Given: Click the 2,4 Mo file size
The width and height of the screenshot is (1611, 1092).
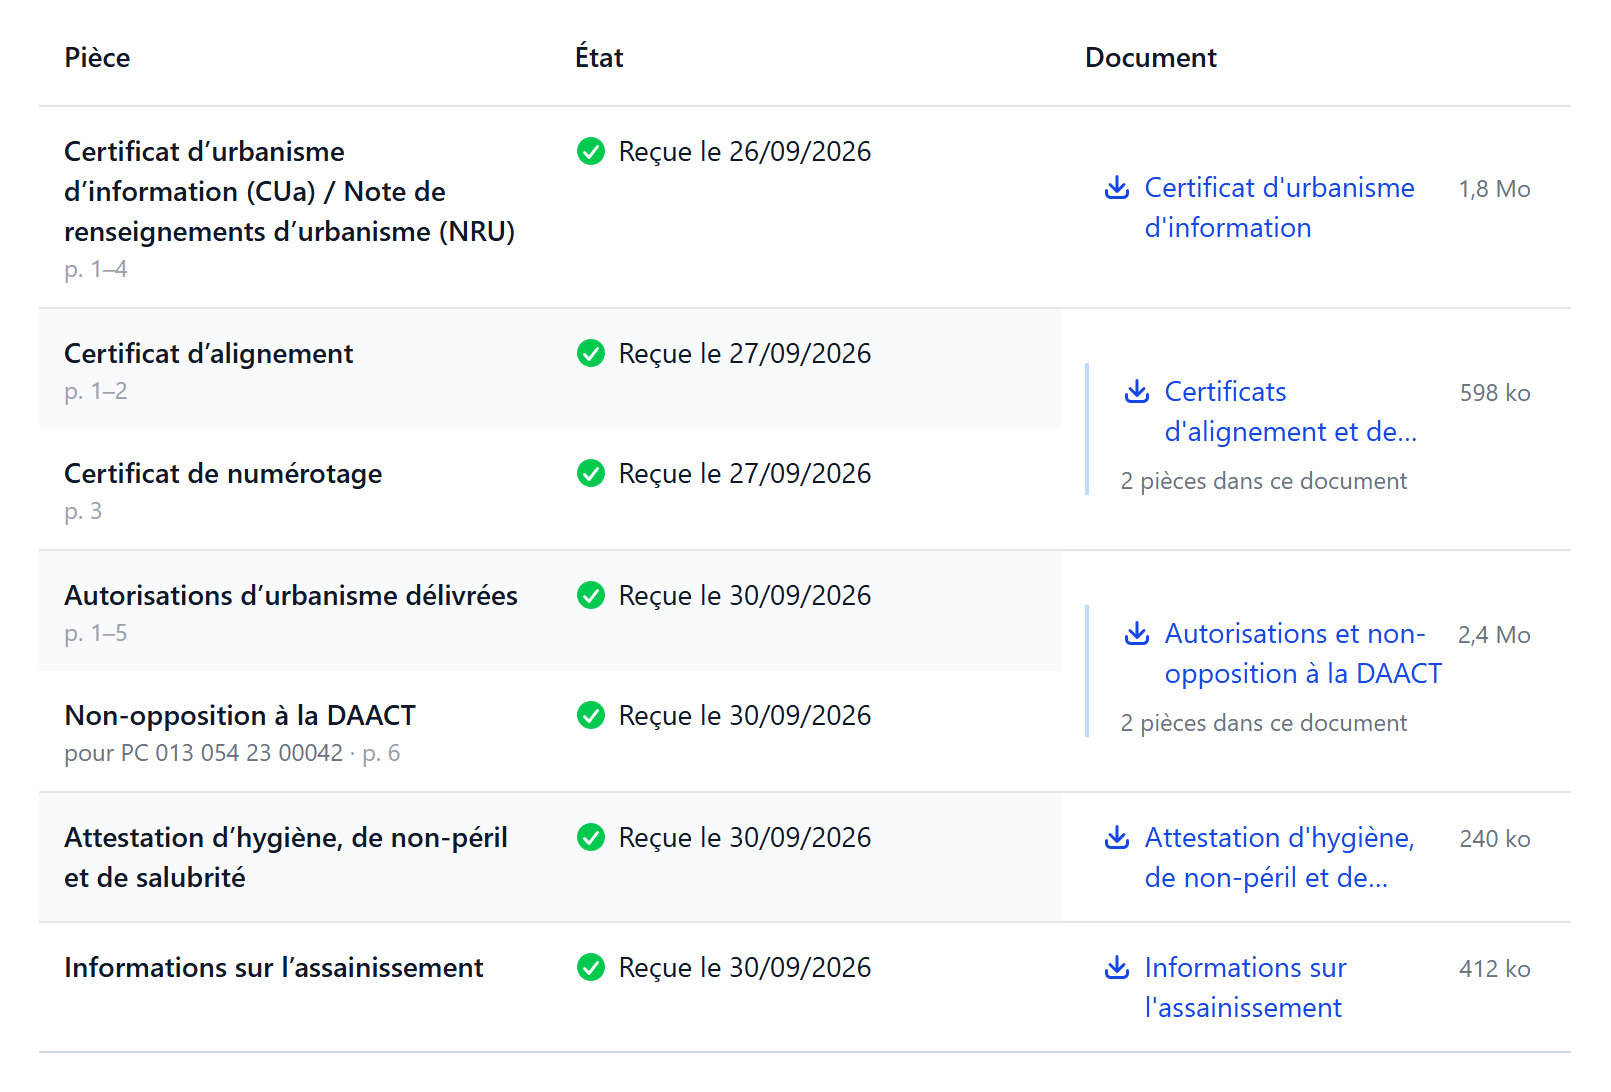Looking at the screenshot, I should 1494,635.
